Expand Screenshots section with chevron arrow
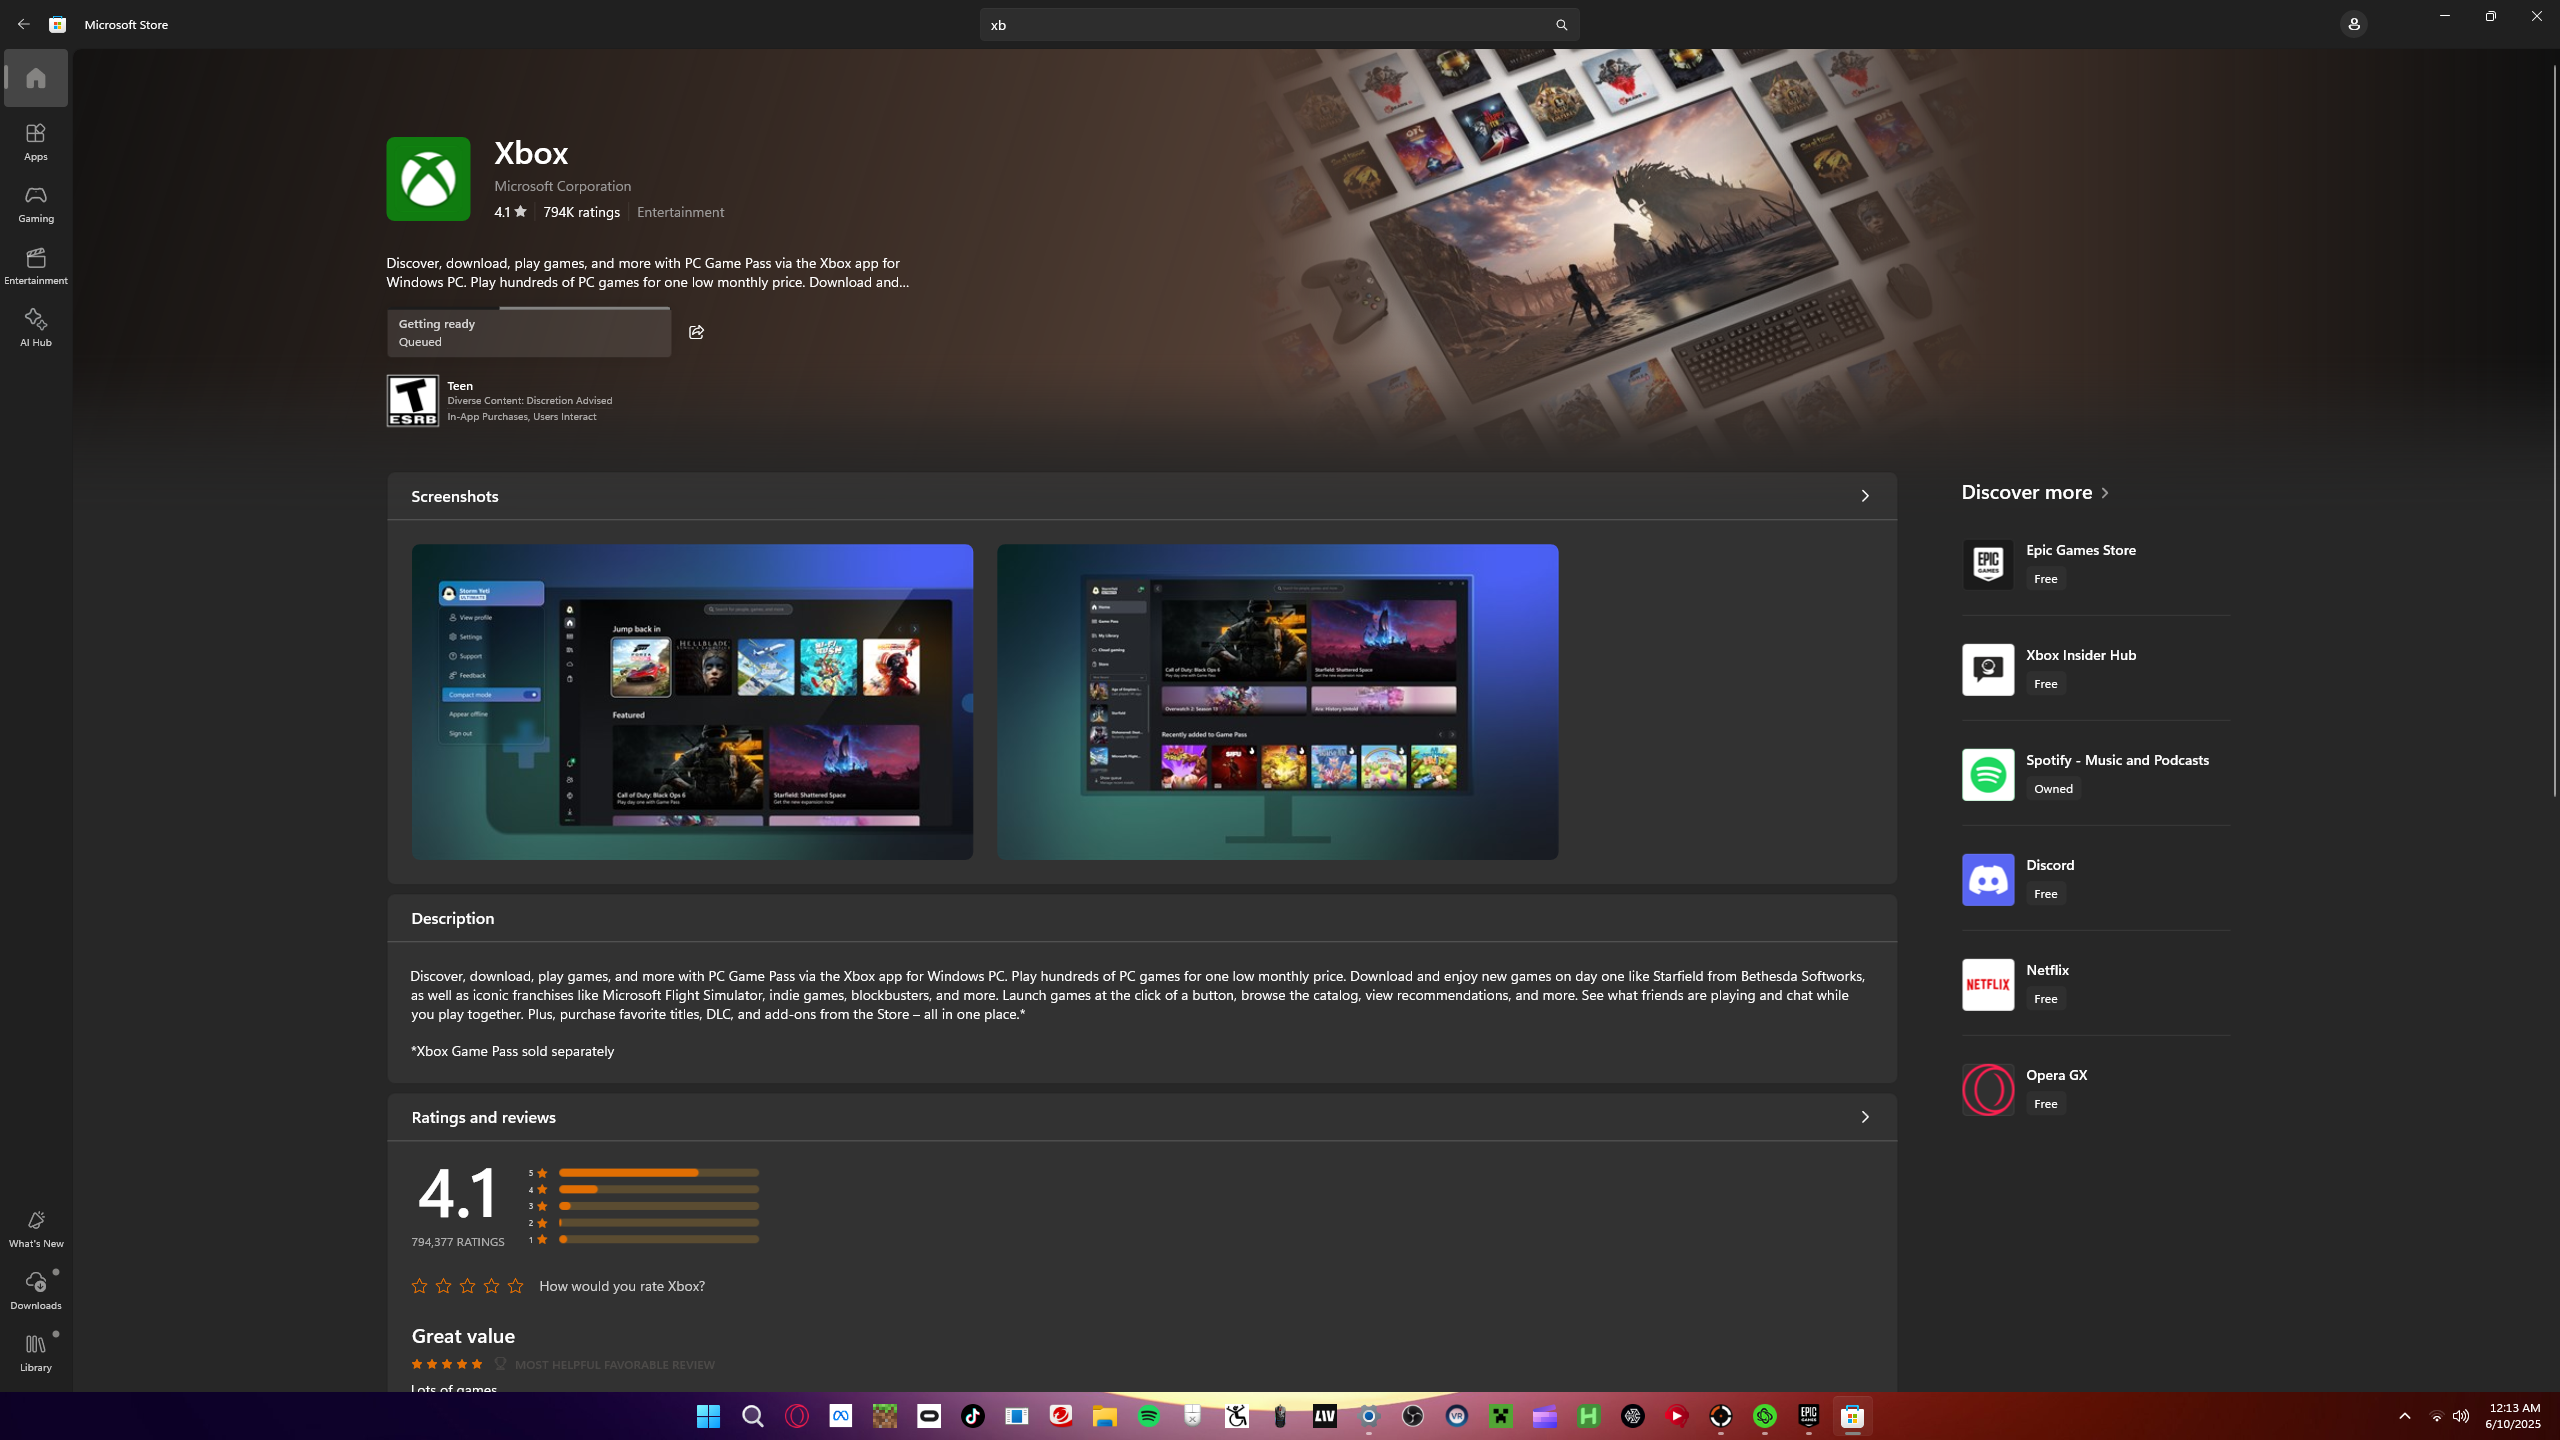 1864,496
